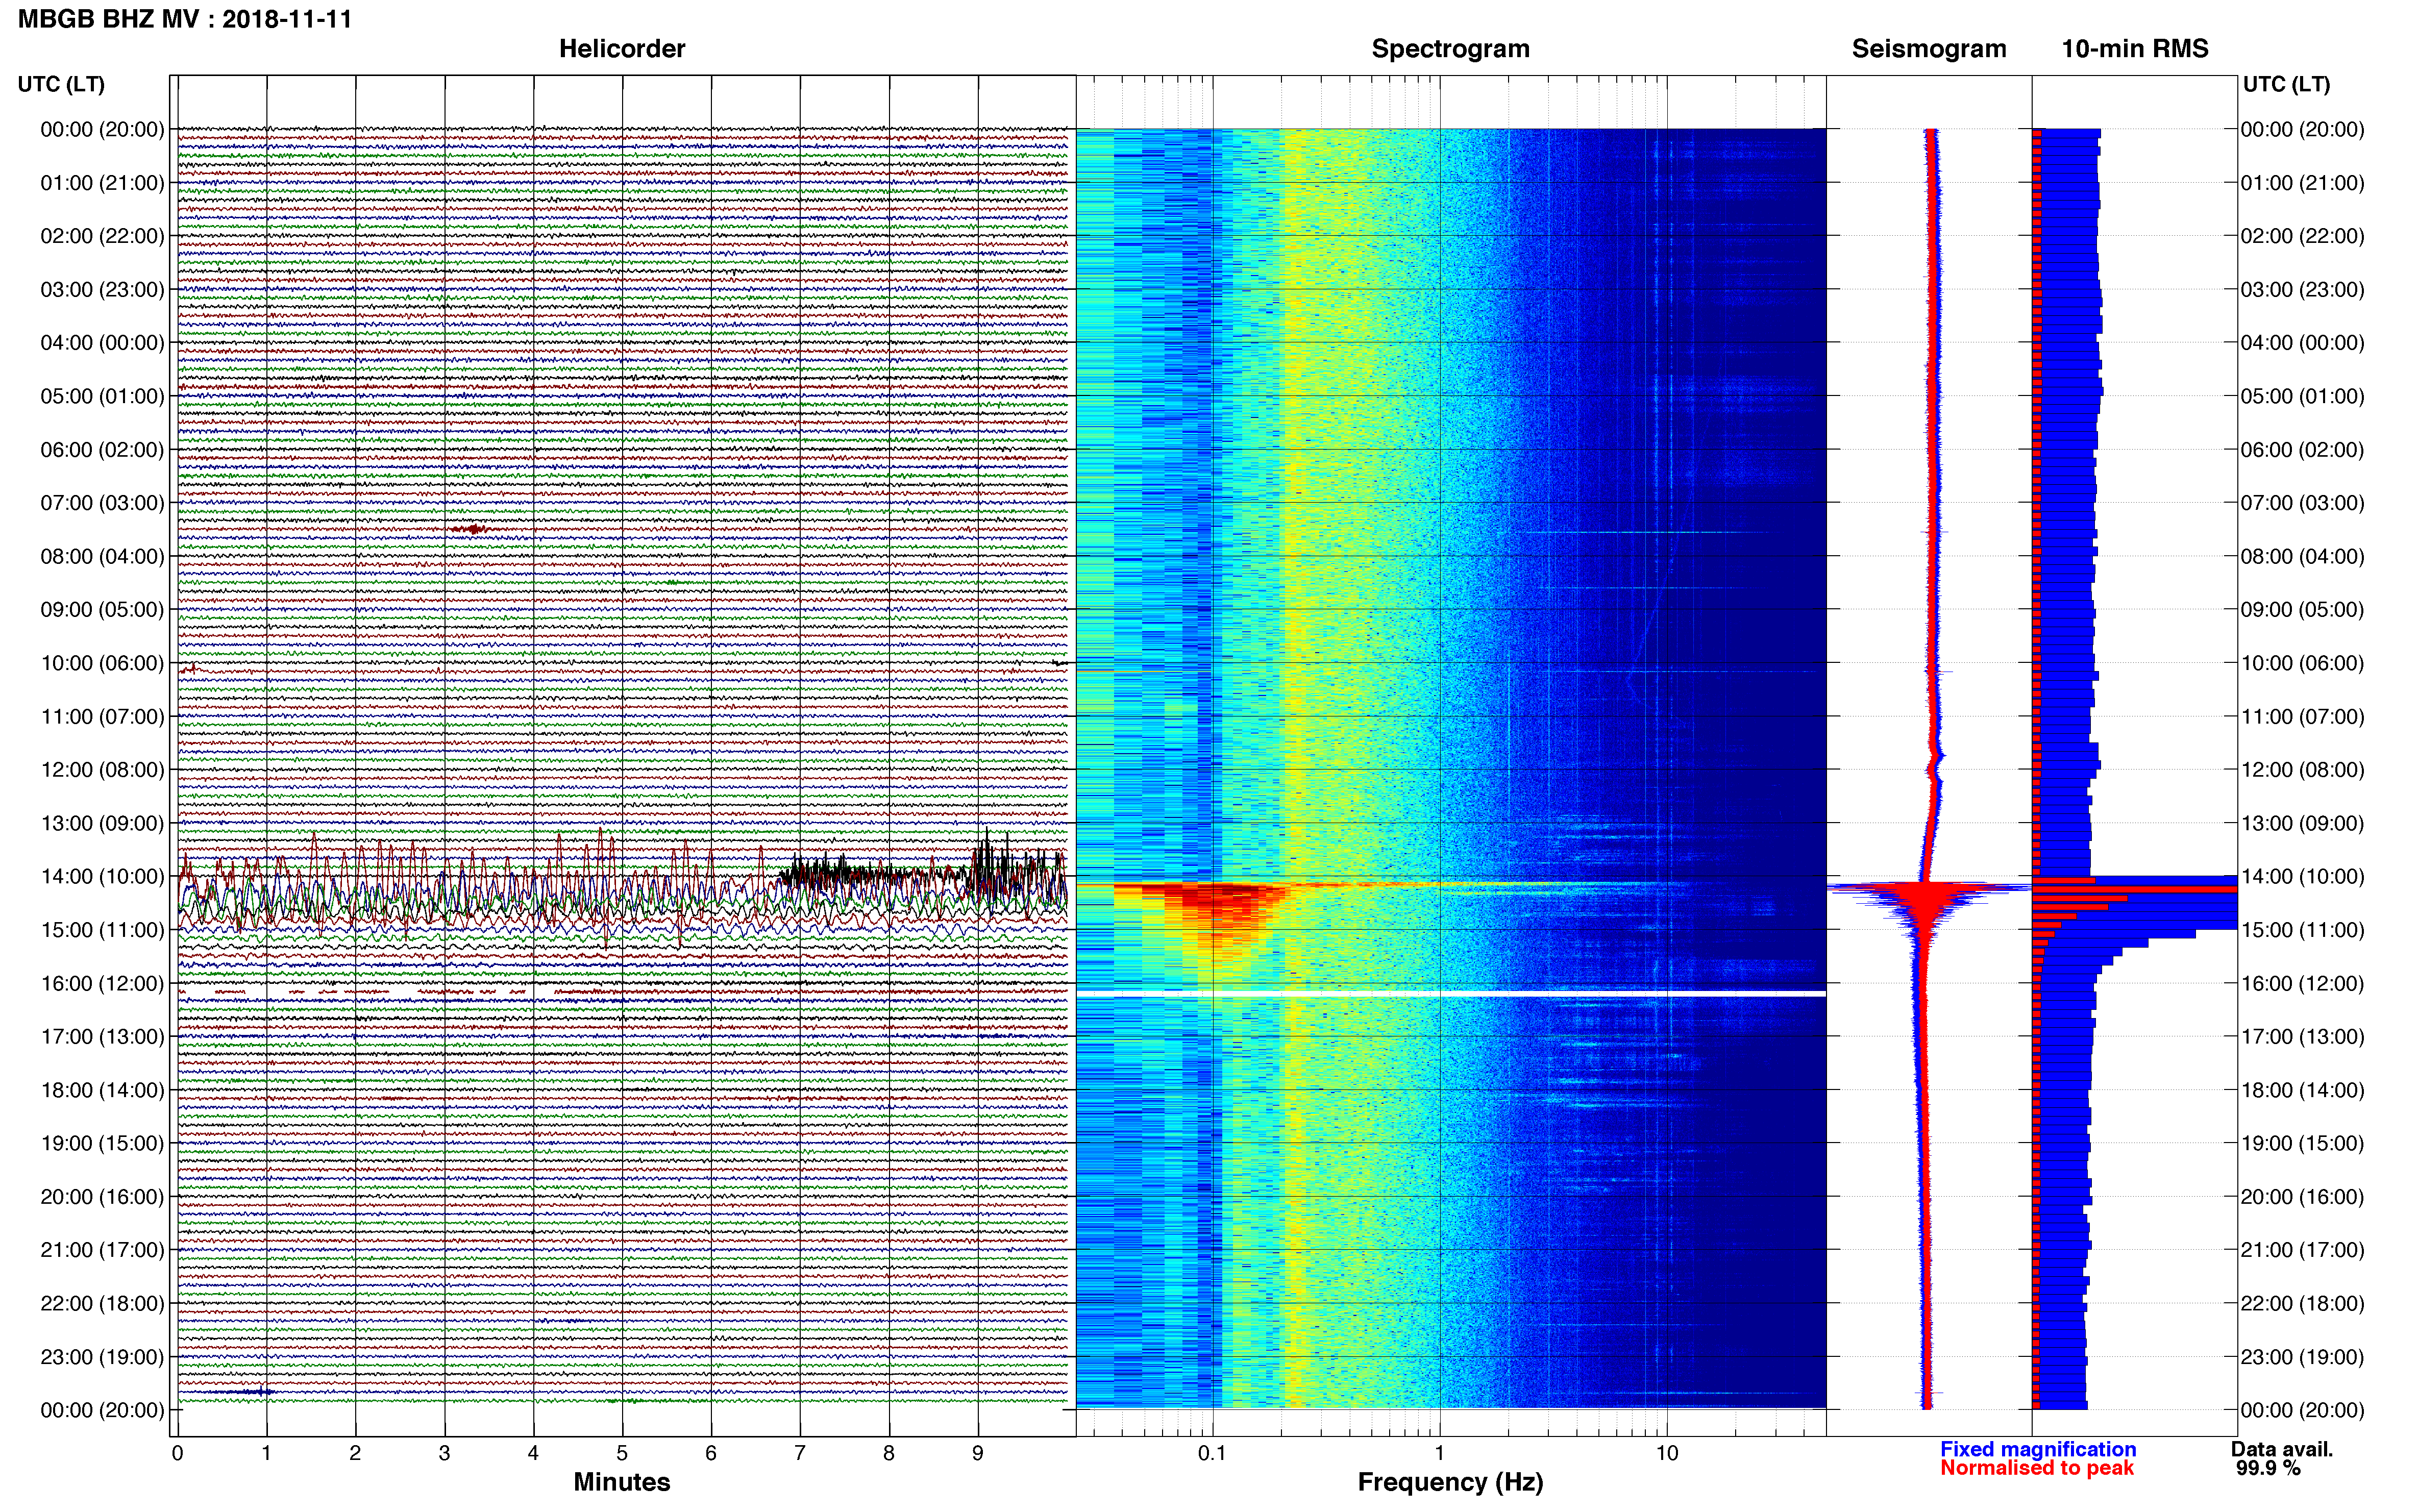Image resolution: width=2419 pixels, height=1512 pixels.
Task: Click right time label 01:00 (21:00)
Action: click(2302, 183)
